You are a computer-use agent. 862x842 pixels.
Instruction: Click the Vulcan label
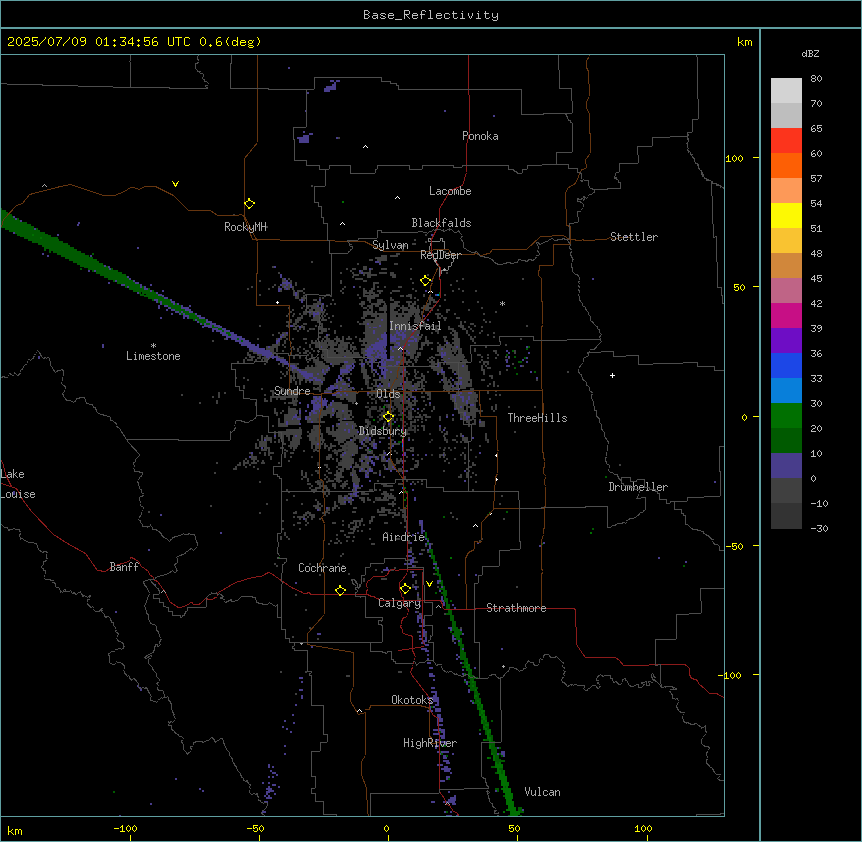pos(542,792)
